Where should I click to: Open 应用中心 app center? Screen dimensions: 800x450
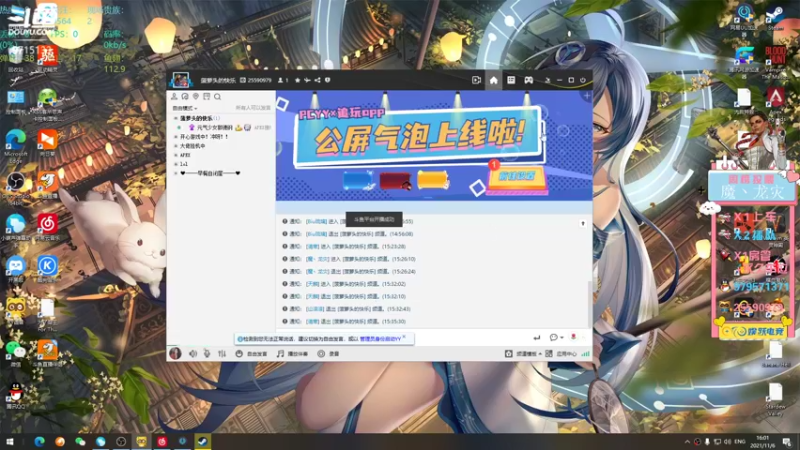[x=561, y=354]
